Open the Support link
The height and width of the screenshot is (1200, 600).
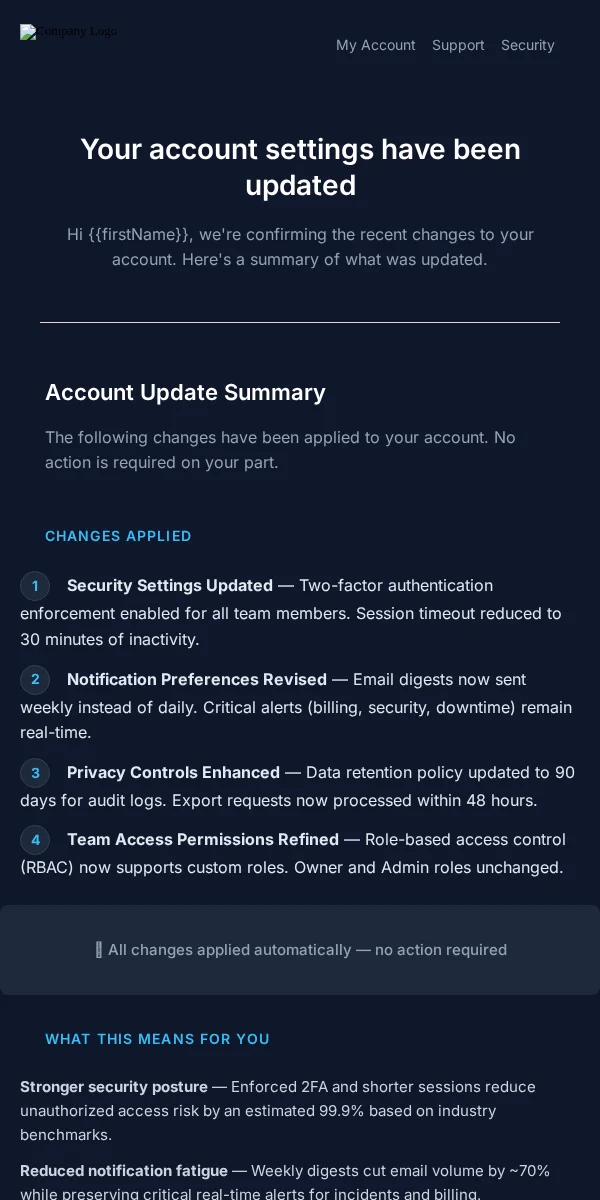click(x=458, y=45)
